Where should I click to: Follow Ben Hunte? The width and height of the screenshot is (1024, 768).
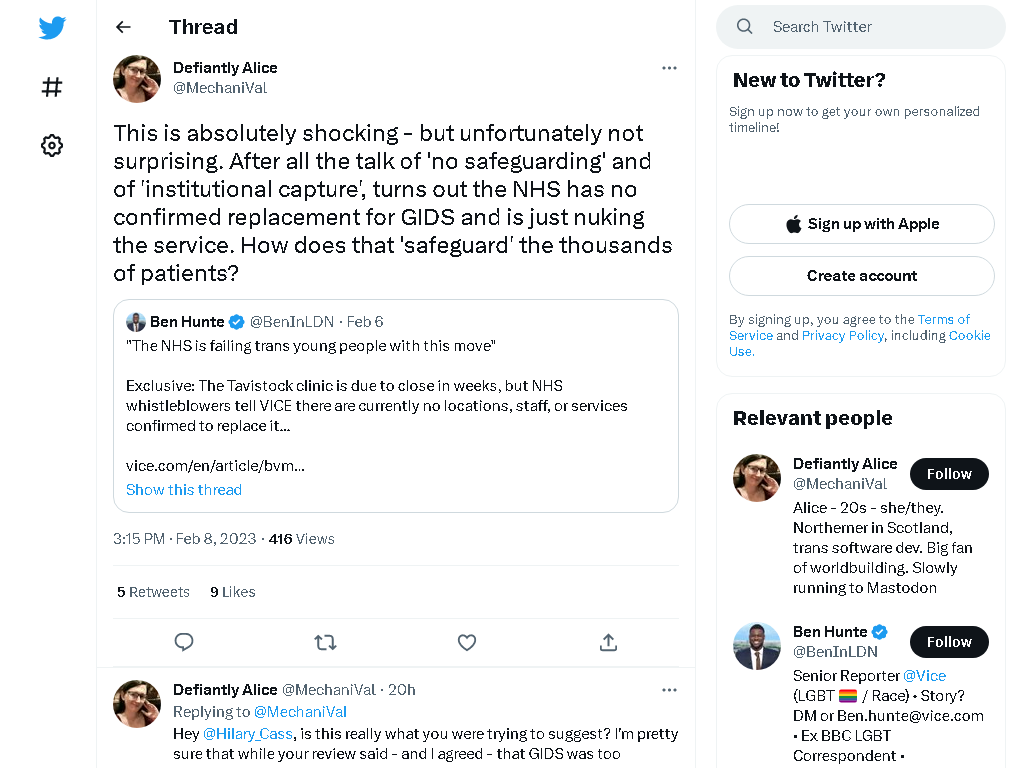click(x=949, y=642)
